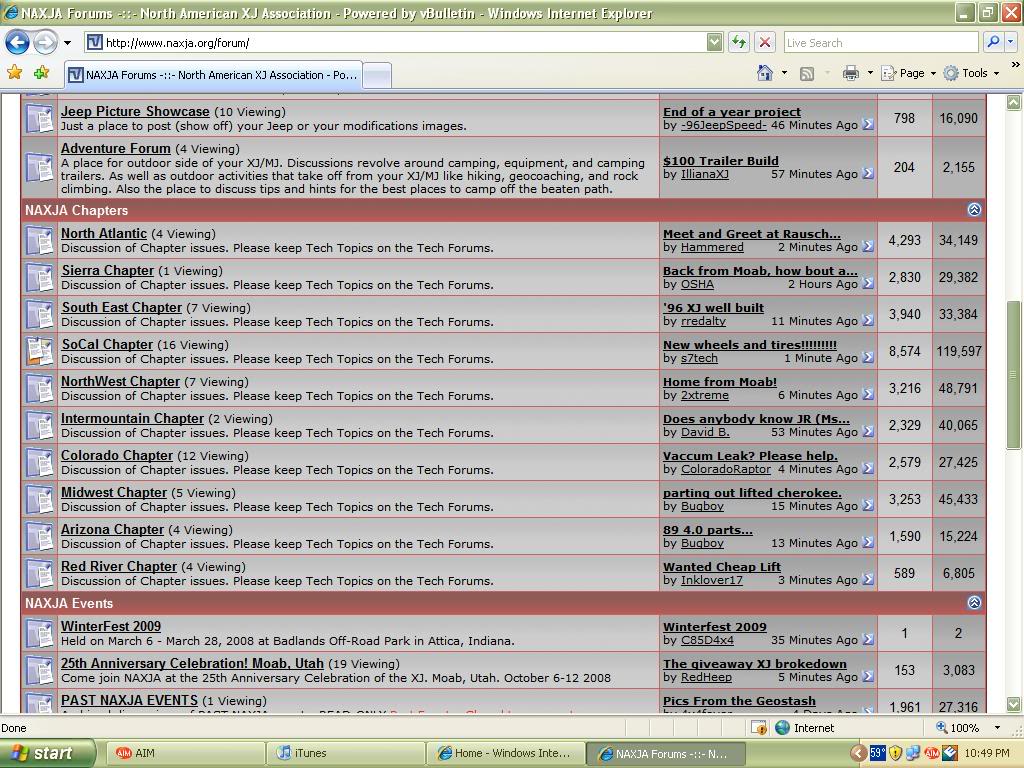Go back with the browser Back arrow
This screenshot has height=768, width=1024.
(17, 43)
